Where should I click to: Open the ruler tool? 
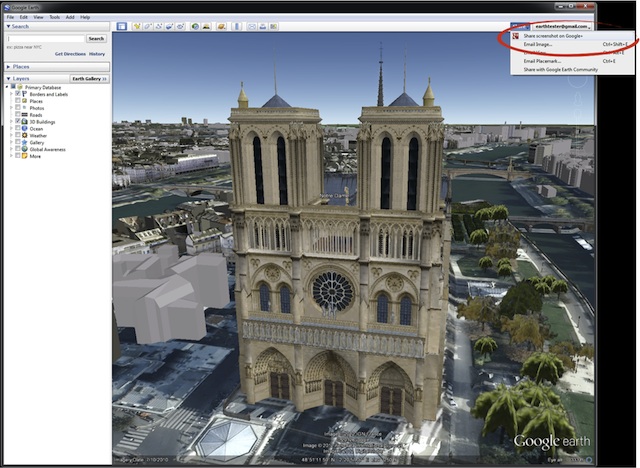[237, 26]
